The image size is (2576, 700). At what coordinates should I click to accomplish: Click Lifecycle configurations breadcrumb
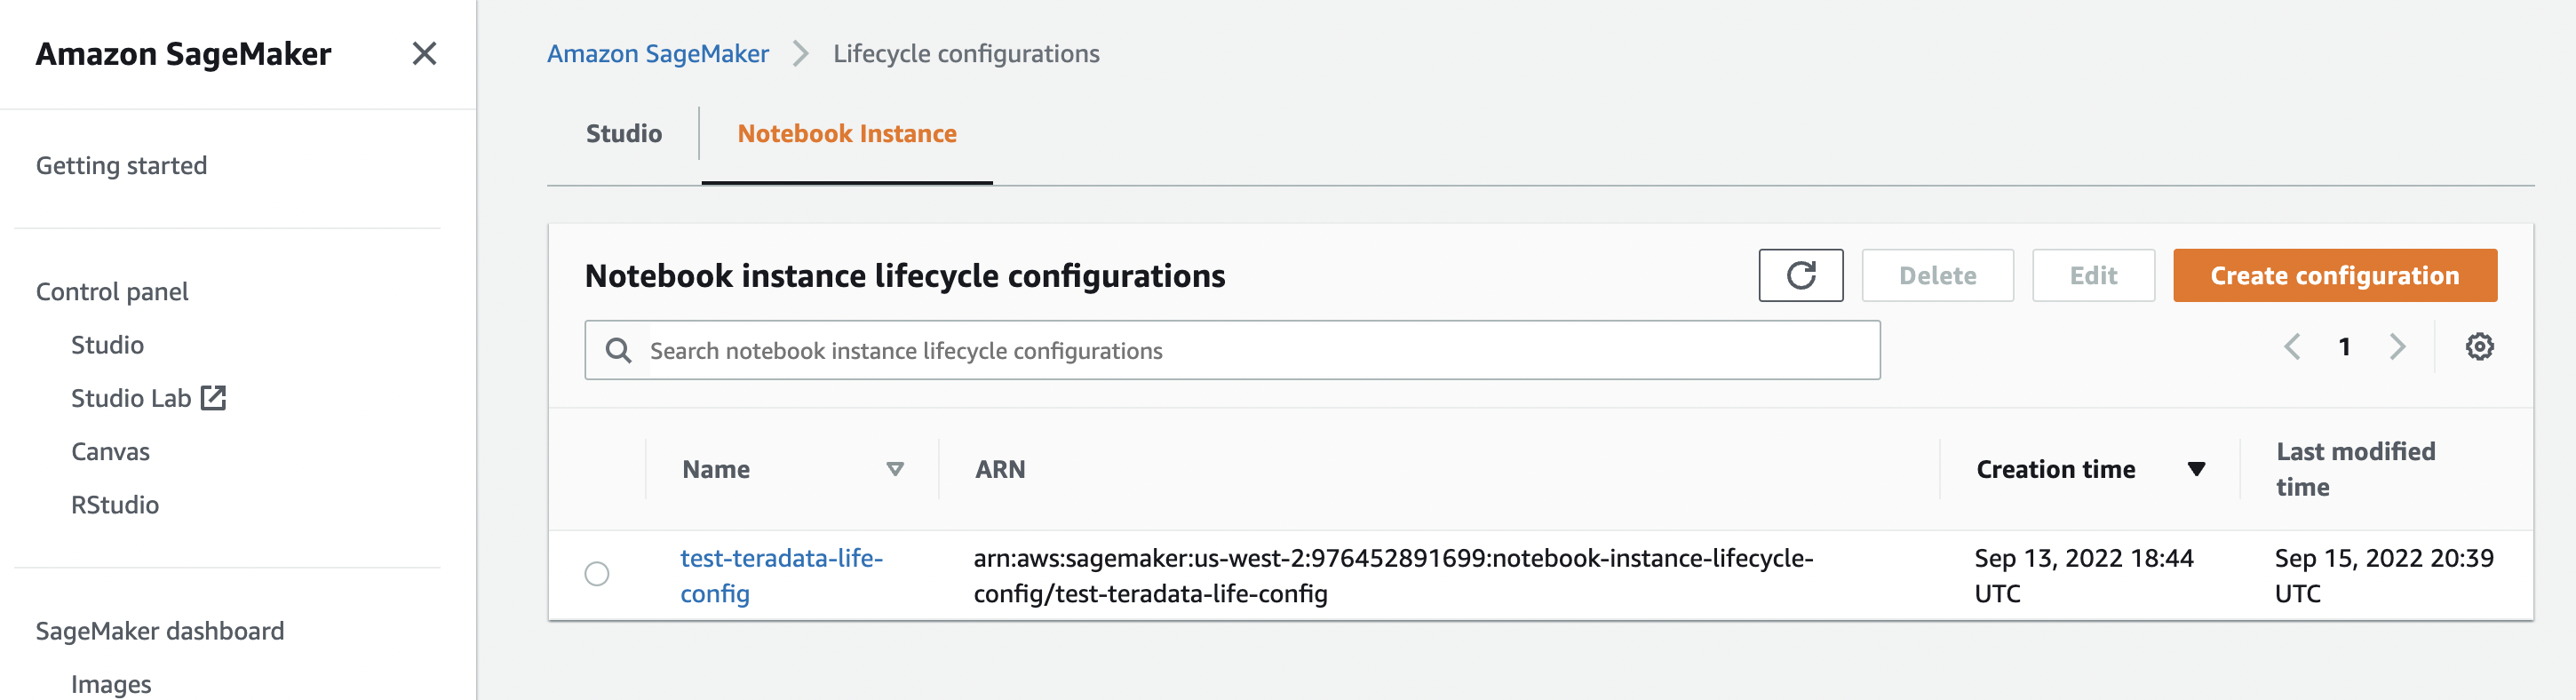[966, 54]
